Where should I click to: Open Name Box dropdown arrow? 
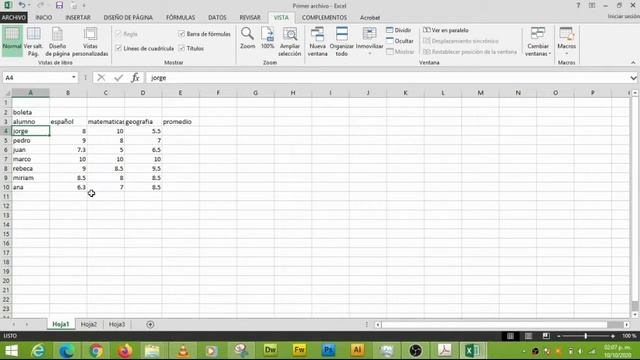click(x=73, y=78)
